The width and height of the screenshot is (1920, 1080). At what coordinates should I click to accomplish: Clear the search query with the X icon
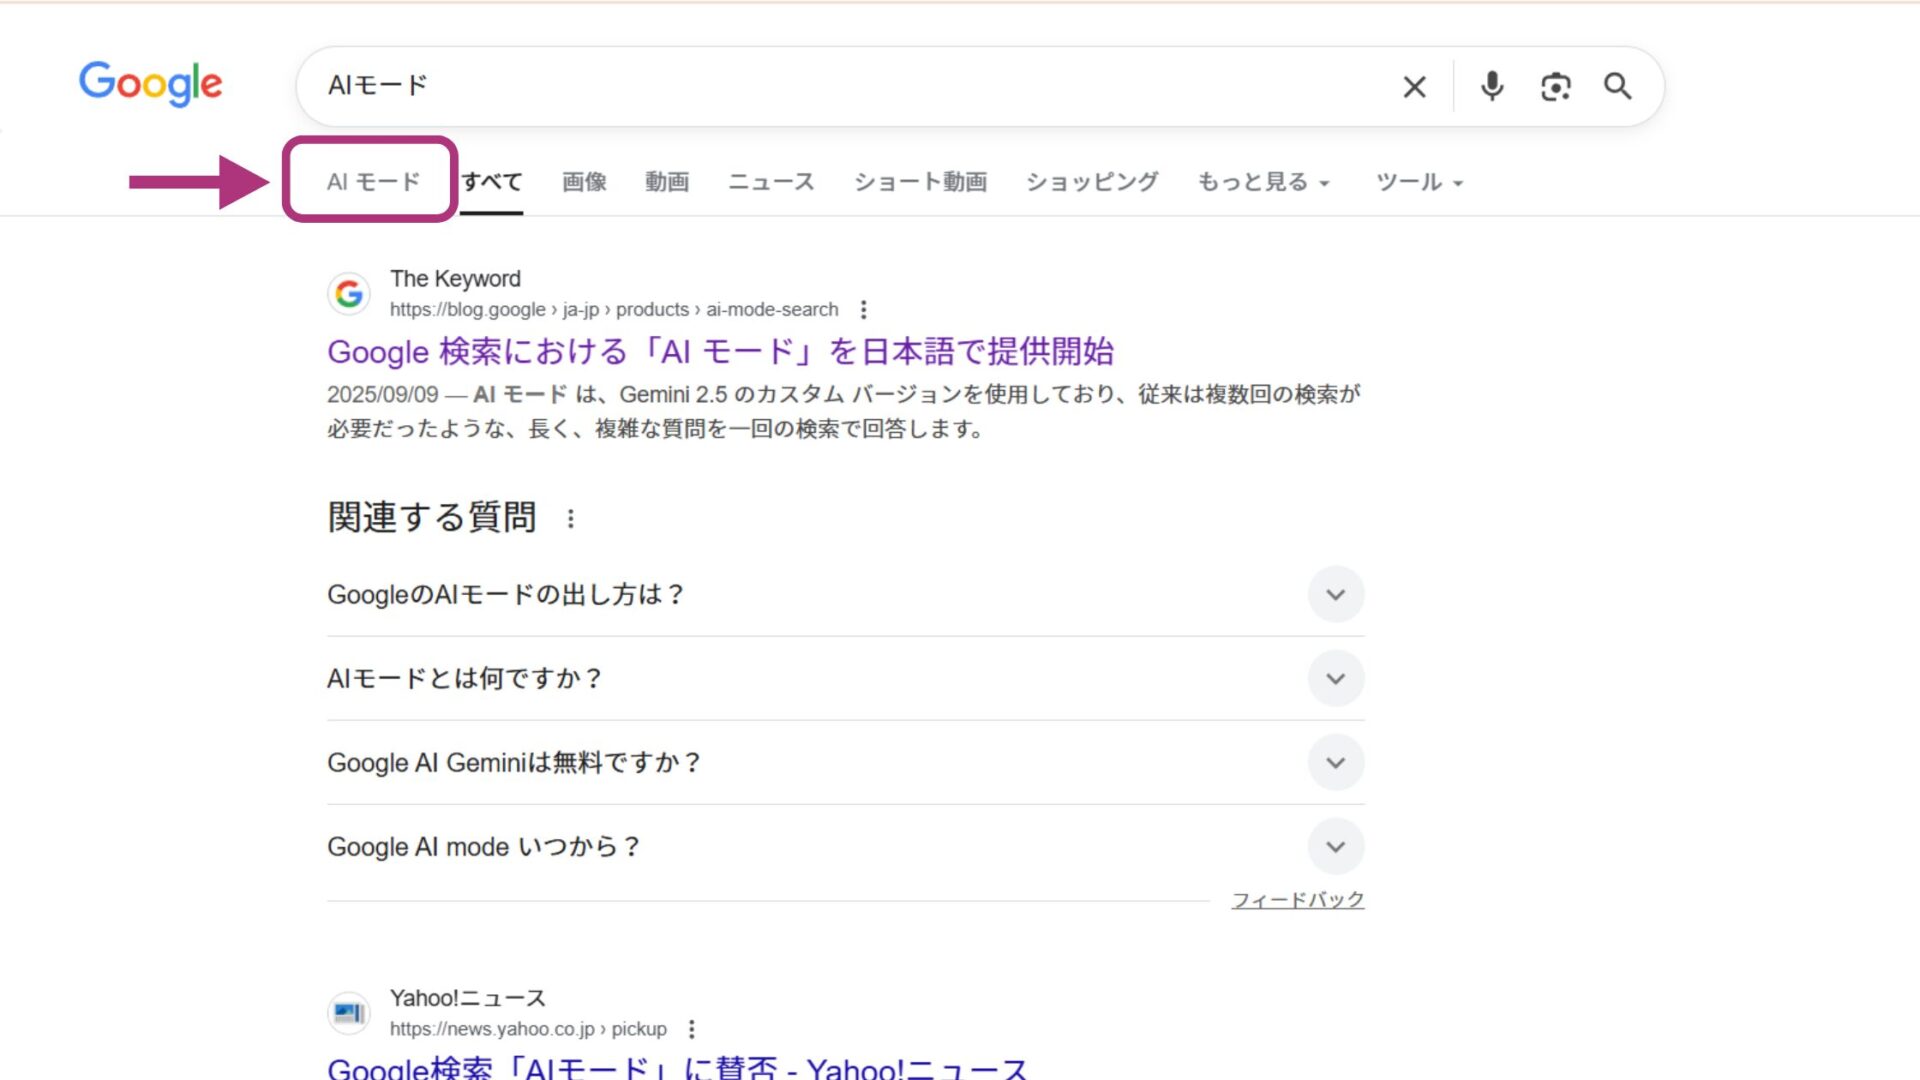click(1413, 87)
